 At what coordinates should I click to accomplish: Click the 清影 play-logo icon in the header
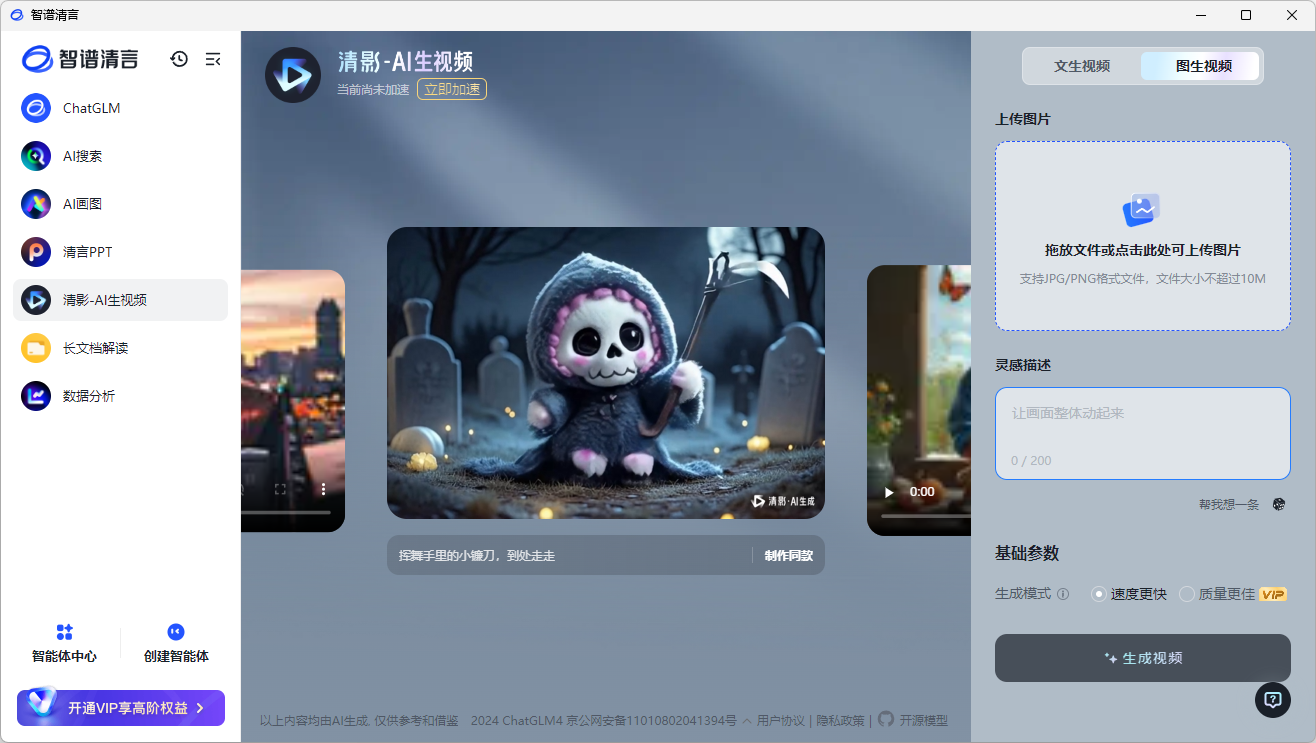293,75
